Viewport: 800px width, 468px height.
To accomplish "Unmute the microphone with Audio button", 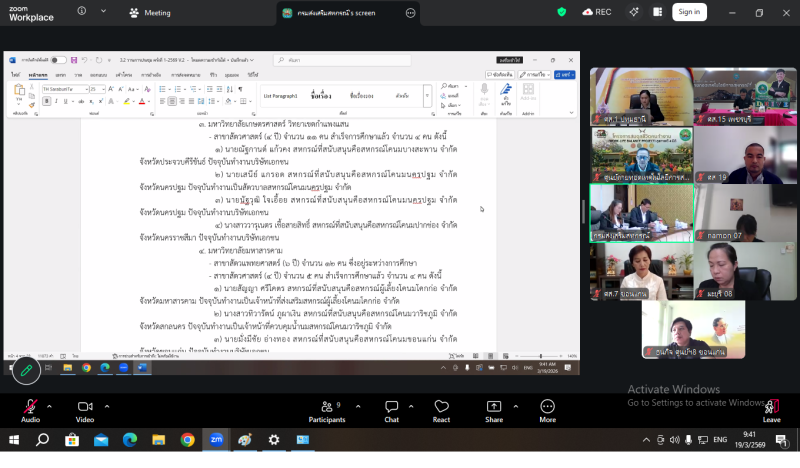I will (30, 407).
